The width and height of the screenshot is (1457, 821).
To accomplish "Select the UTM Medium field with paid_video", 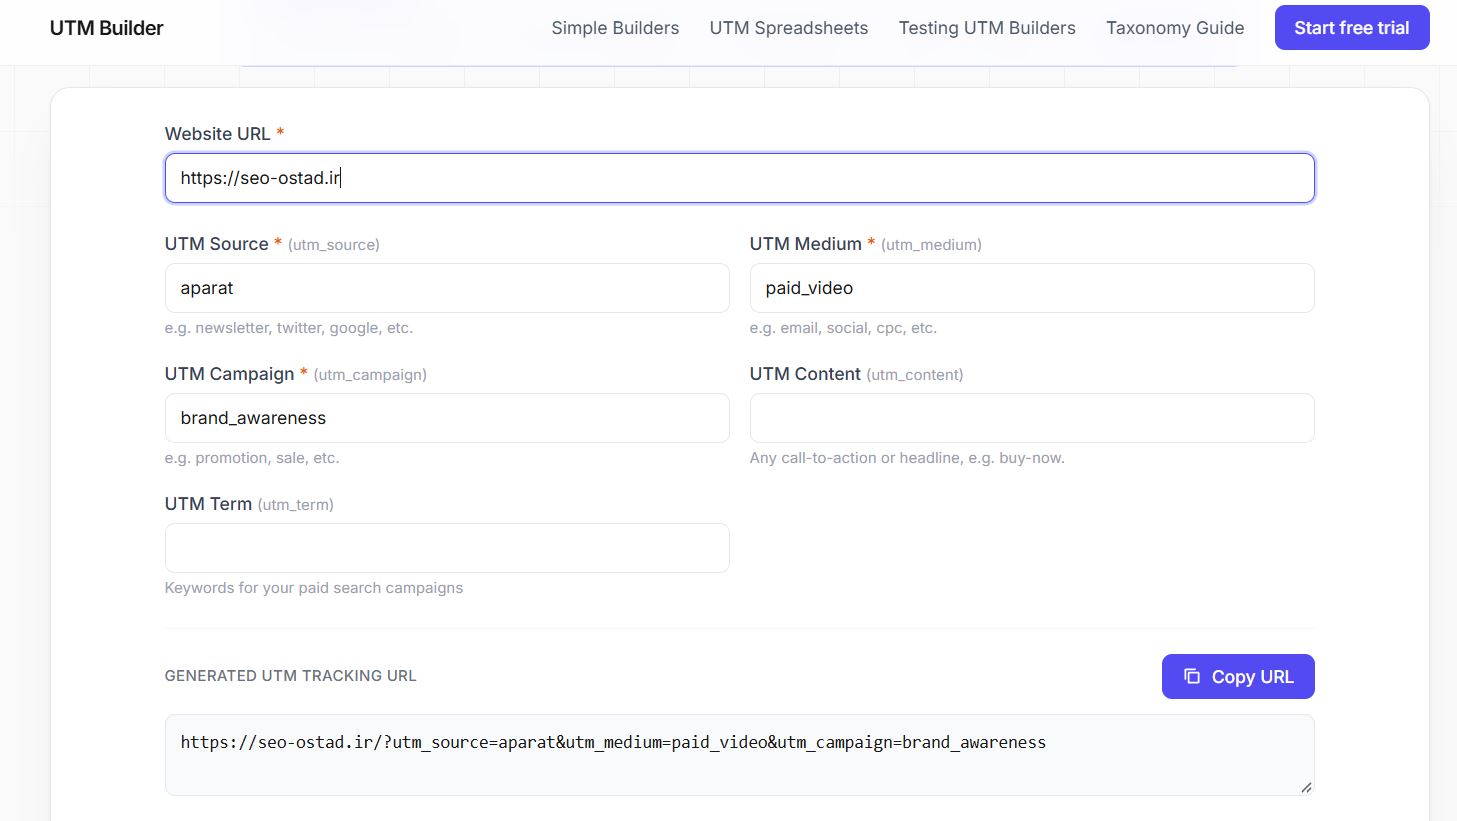I will (x=1032, y=288).
